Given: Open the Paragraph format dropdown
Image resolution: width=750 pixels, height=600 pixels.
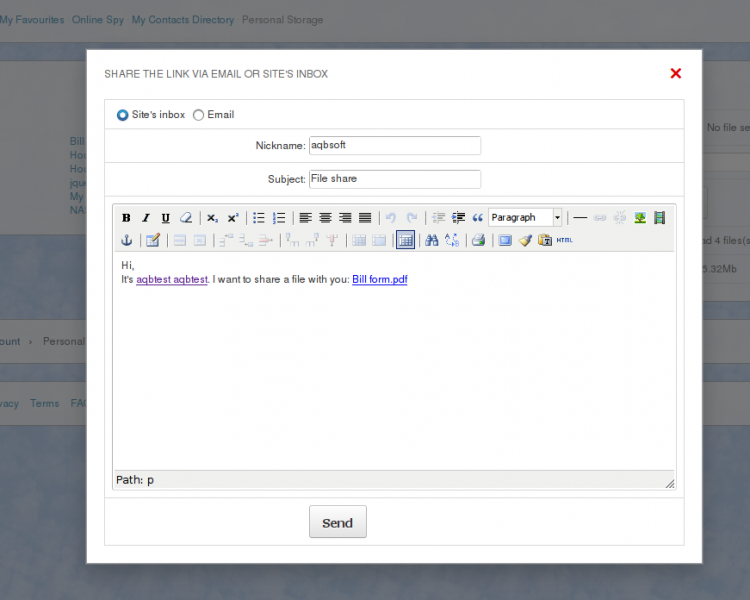Looking at the screenshot, I should pos(525,218).
